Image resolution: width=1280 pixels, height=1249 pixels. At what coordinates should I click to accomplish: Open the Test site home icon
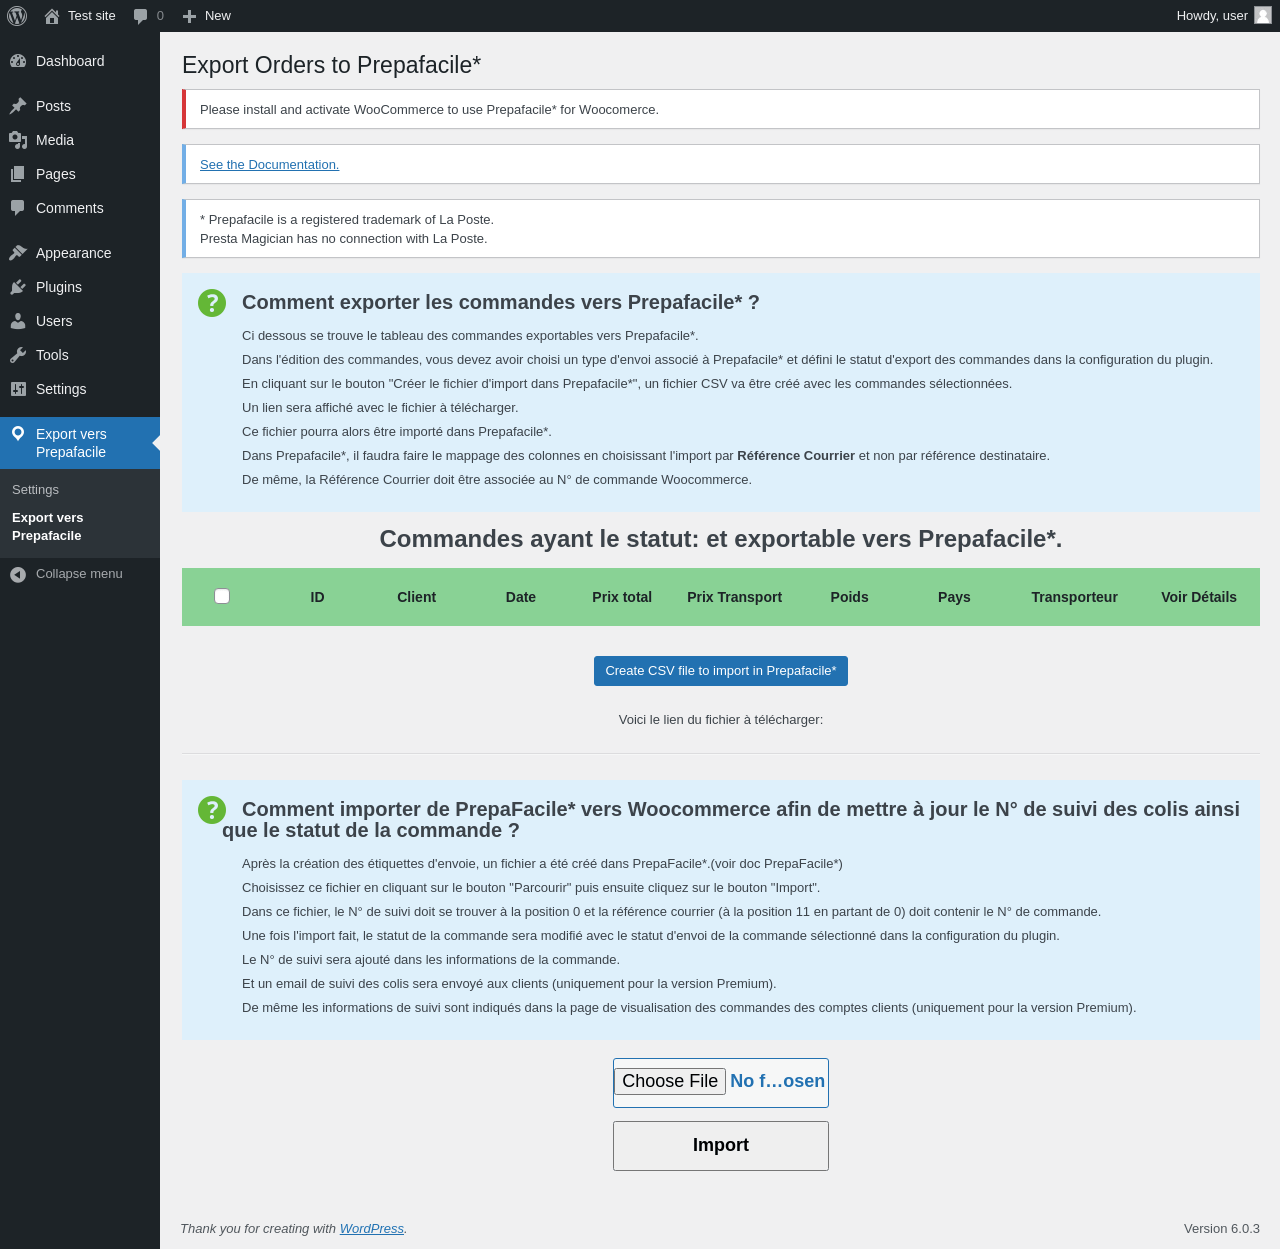point(52,16)
